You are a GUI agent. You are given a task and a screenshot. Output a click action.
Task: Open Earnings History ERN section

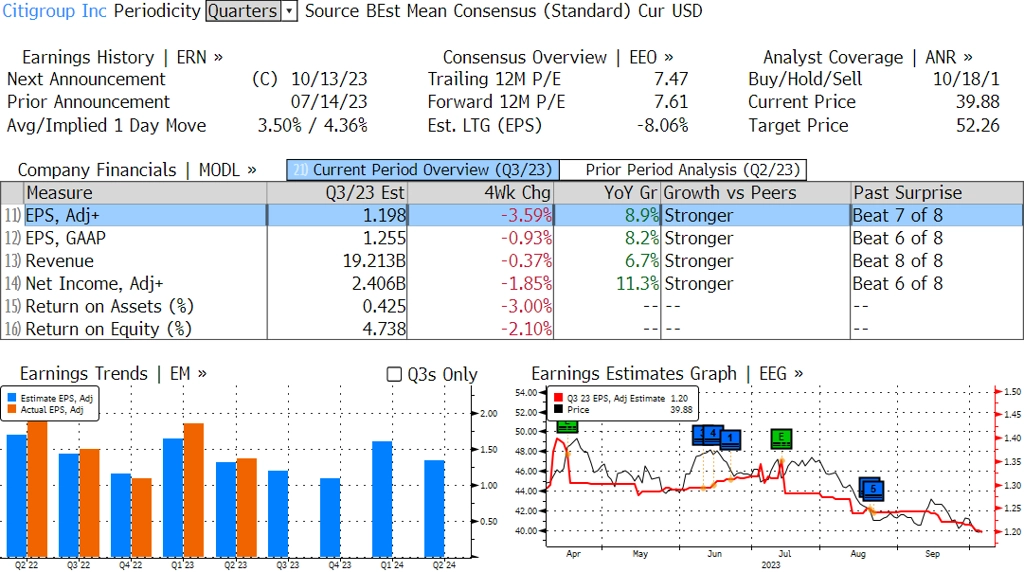122,57
